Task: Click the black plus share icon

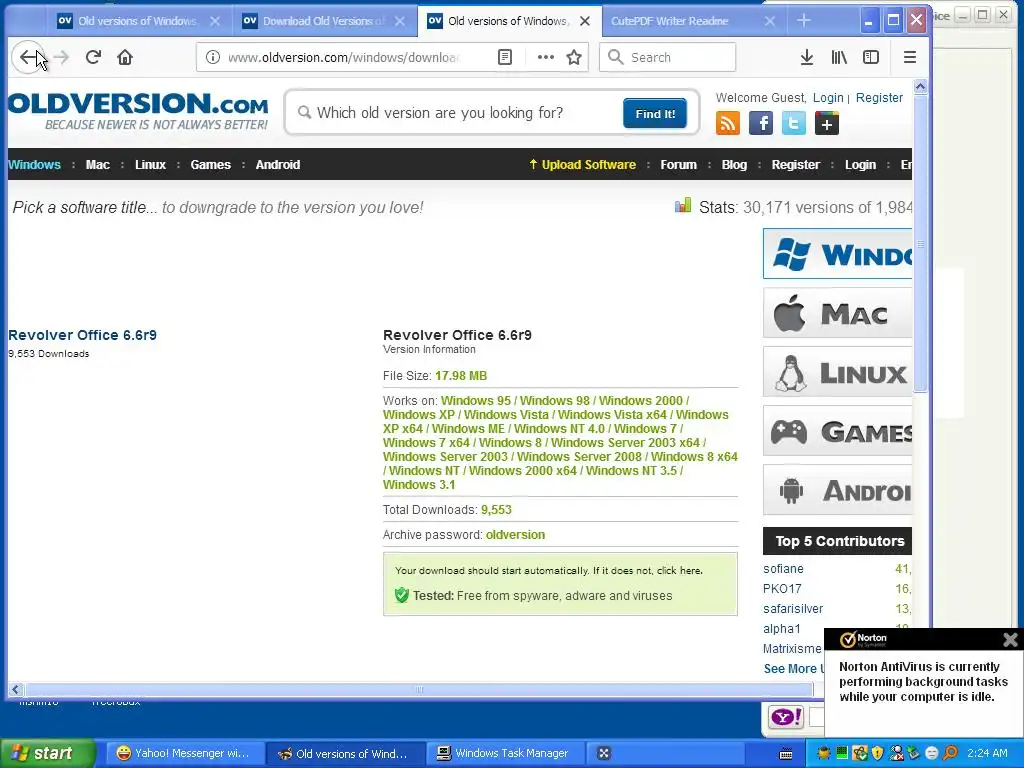Action: [827, 123]
